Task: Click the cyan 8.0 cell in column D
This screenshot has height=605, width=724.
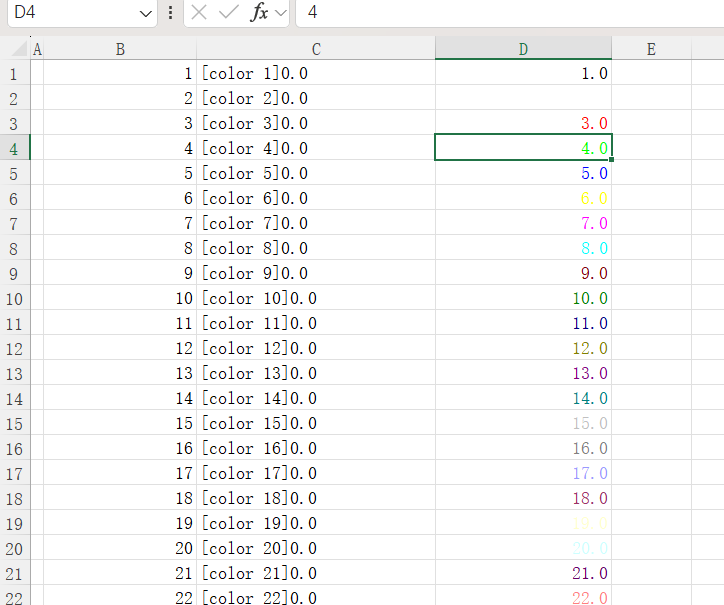Action: (523, 248)
